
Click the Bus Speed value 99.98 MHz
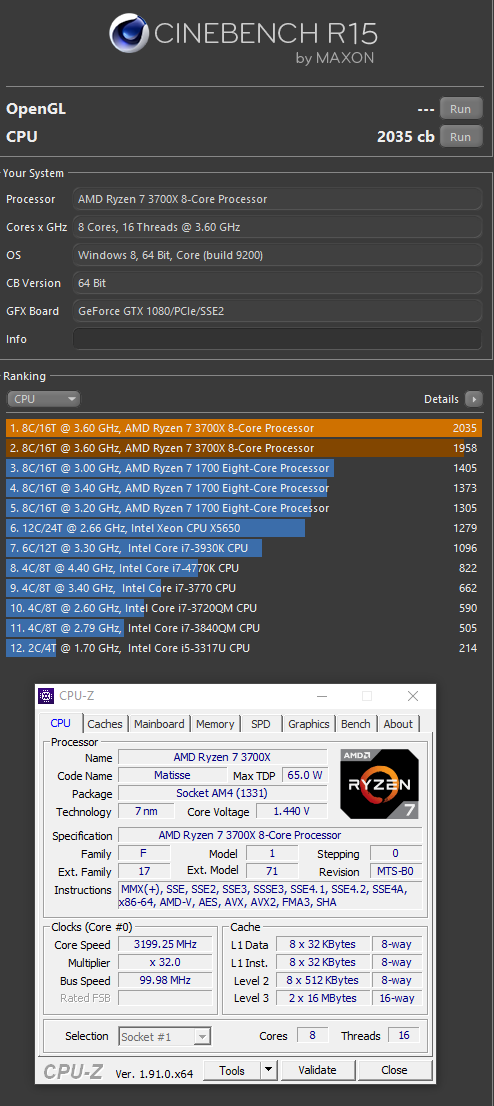tap(165, 980)
